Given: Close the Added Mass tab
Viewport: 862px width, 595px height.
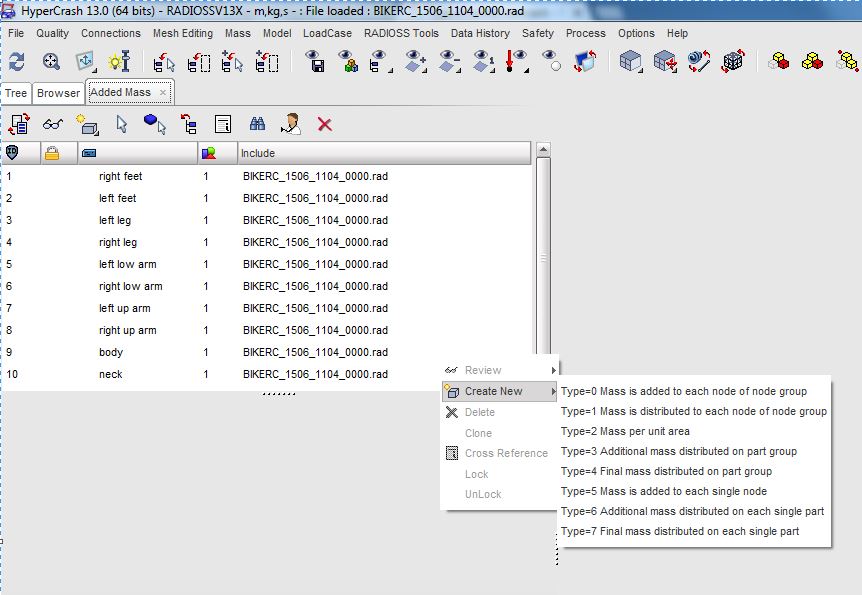Looking at the screenshot, I should click(x=163, y=92).
